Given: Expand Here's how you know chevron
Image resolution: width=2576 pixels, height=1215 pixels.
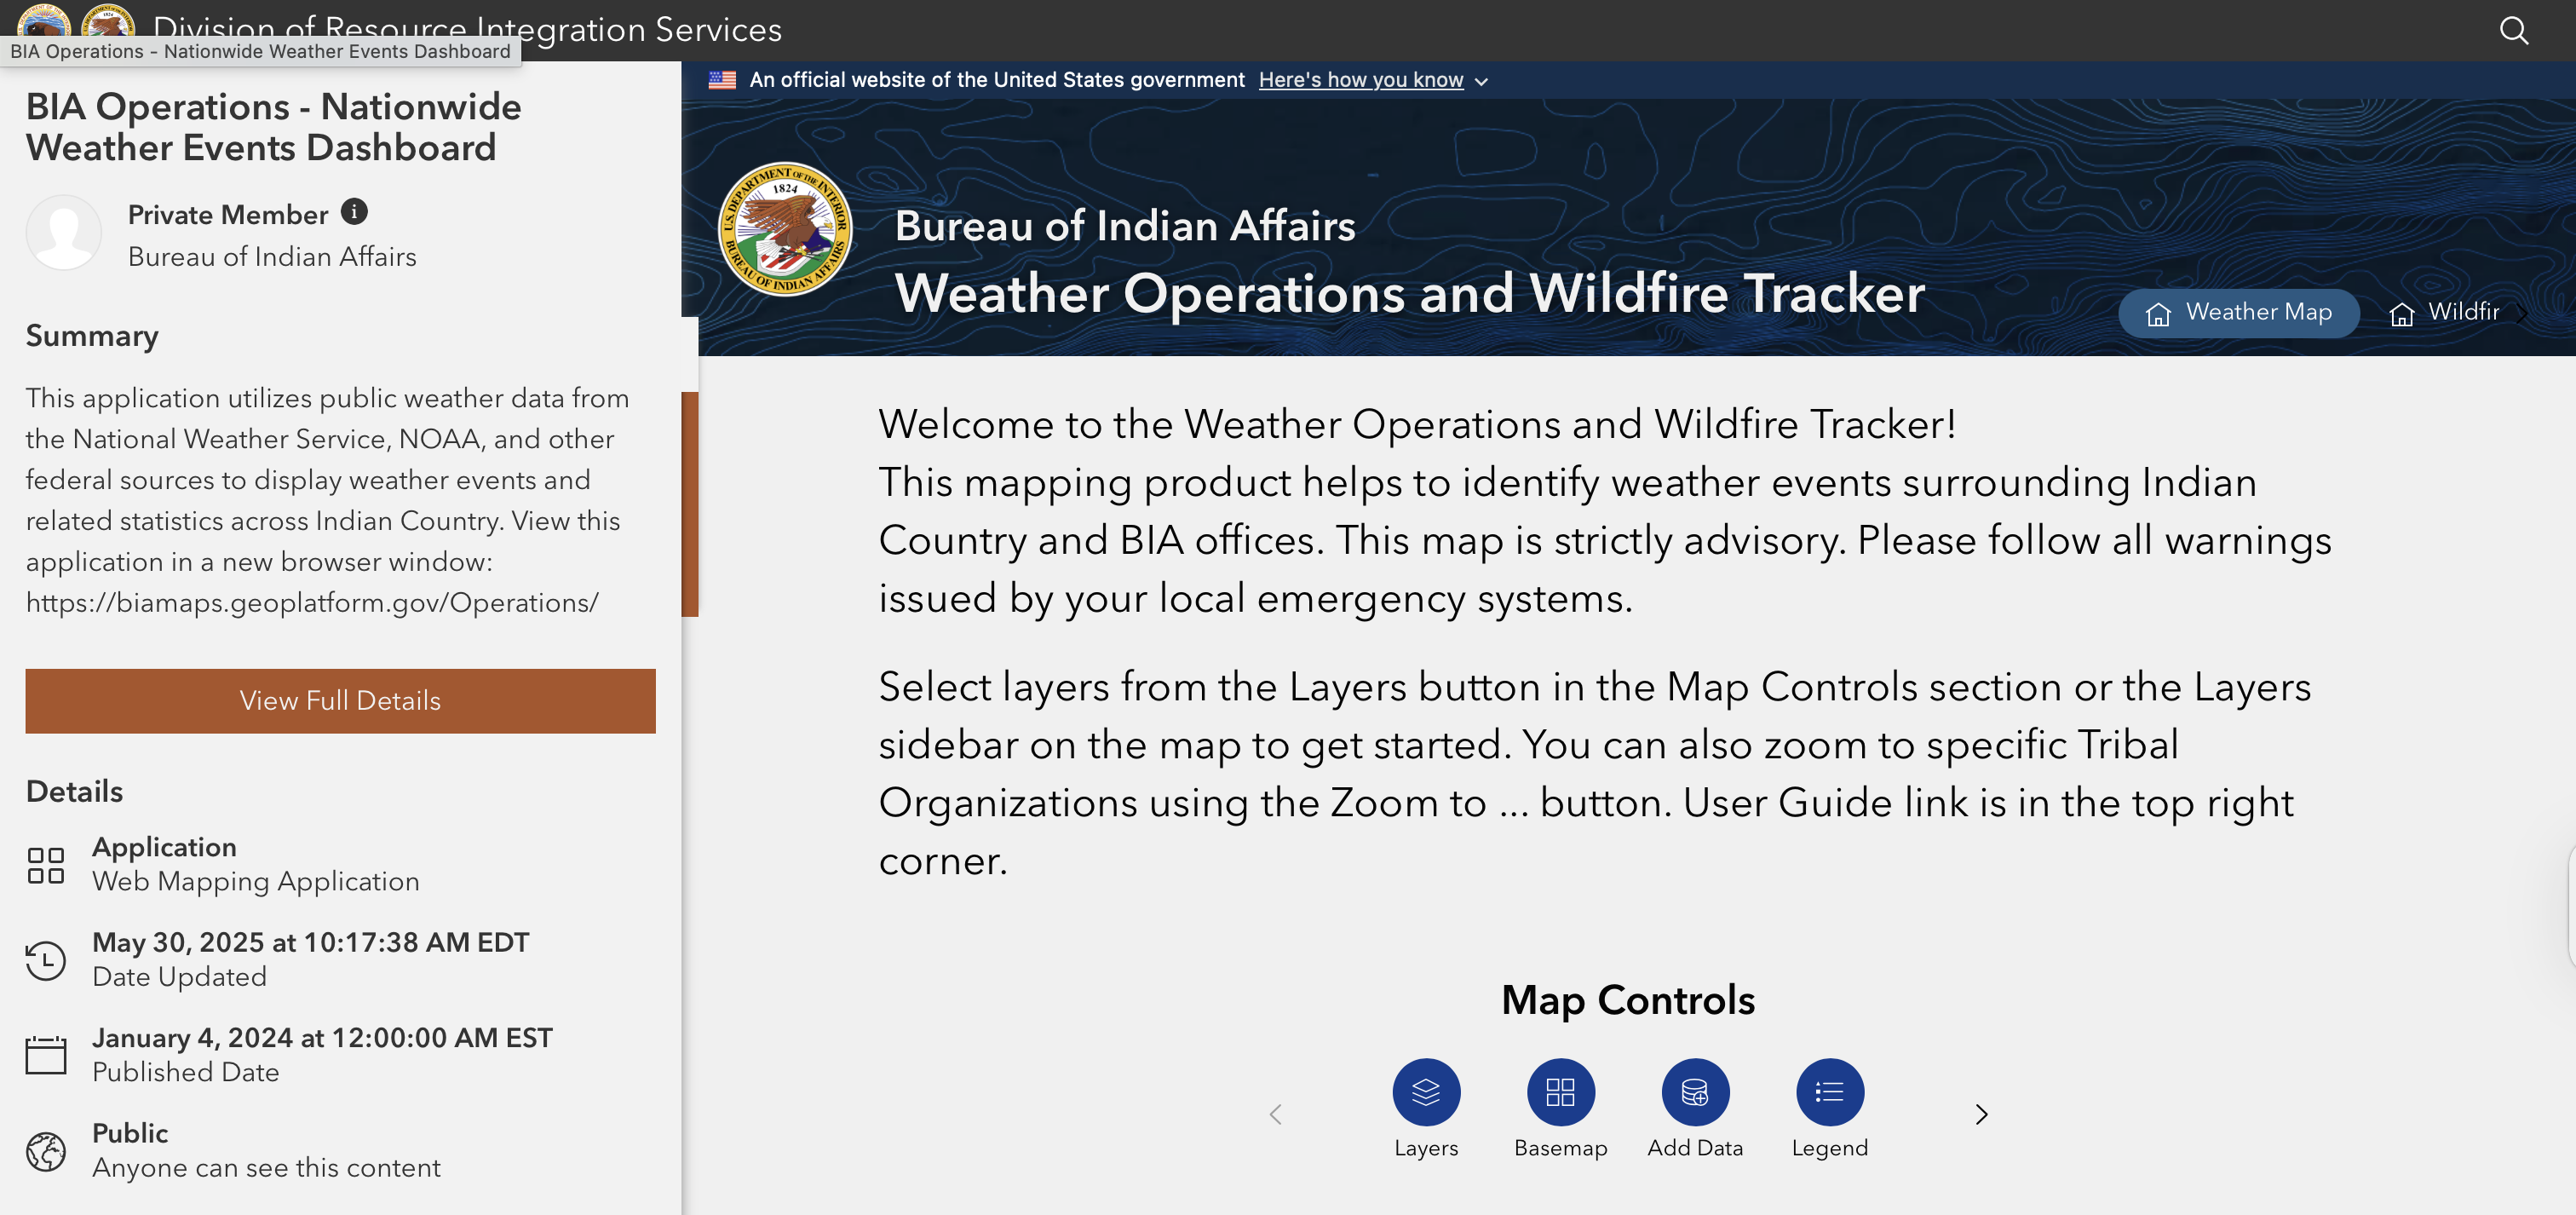Looking at the screenshot, I should (x=1481, y=82).
